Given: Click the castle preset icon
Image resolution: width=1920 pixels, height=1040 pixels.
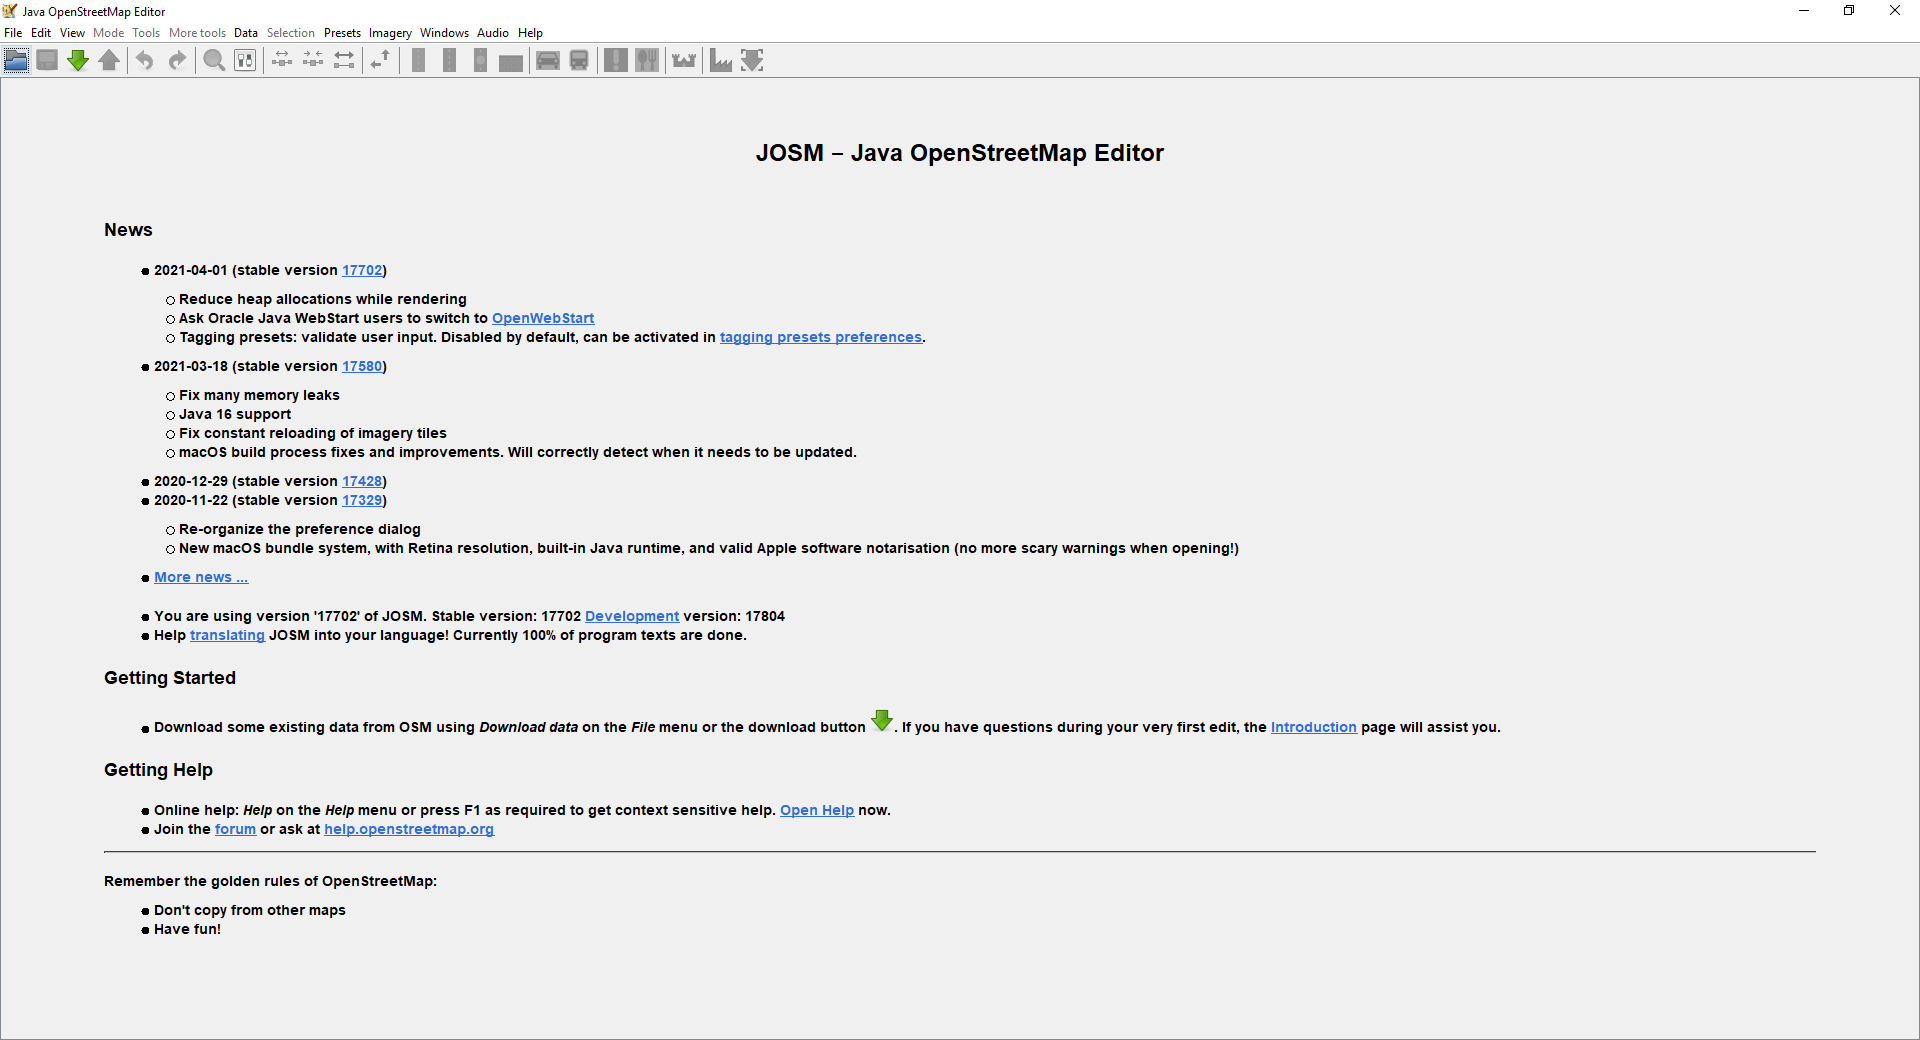Looking at the screenshot, I should click(684, 61).
